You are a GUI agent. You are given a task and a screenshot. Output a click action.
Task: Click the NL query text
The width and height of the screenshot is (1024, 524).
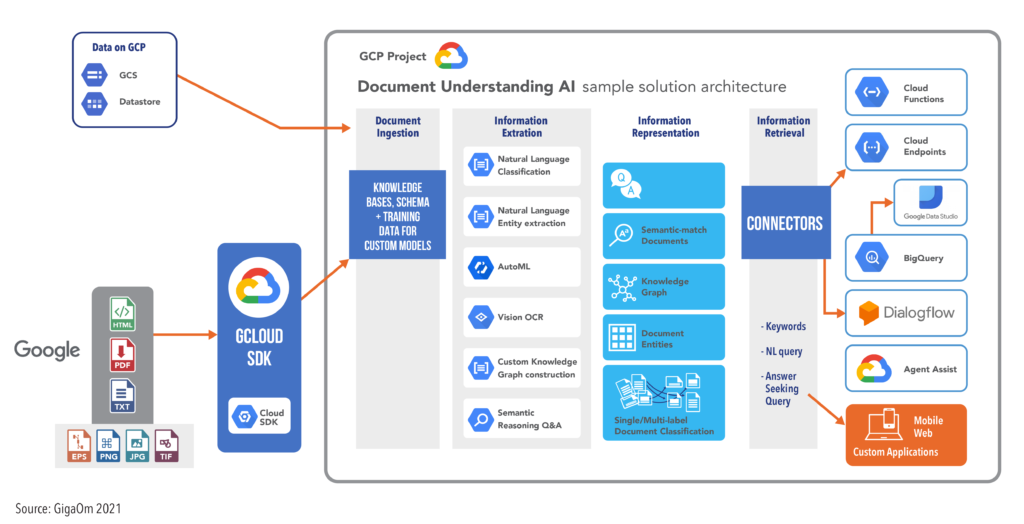(781, 352)
